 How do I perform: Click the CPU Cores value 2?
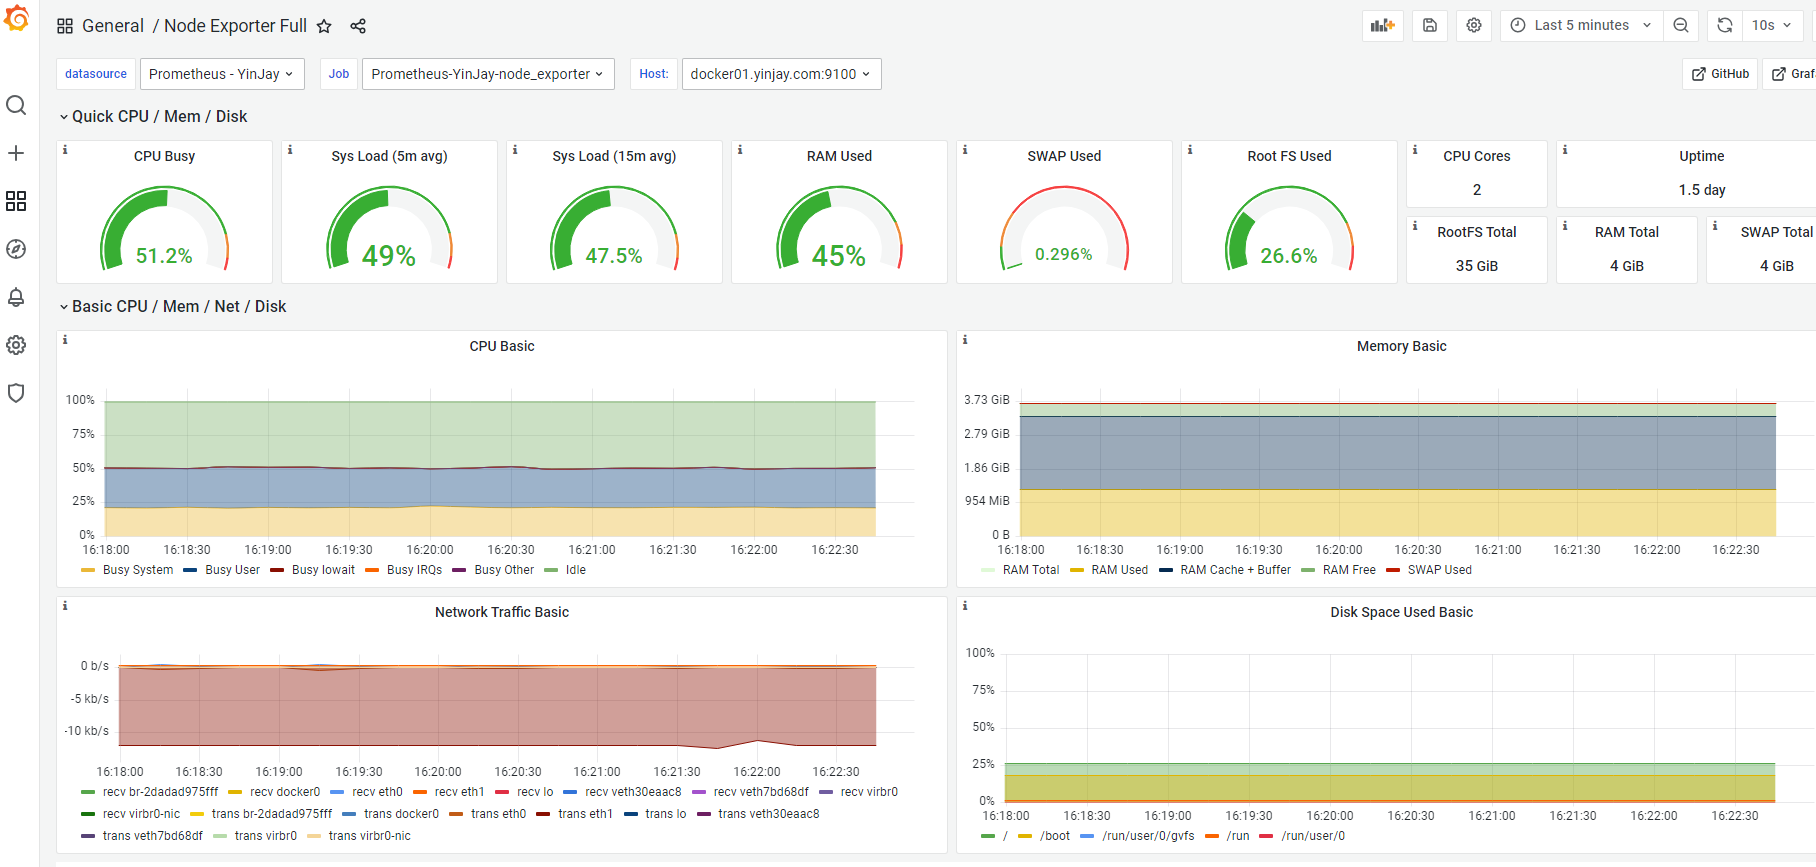click(x=1477, y=190)
